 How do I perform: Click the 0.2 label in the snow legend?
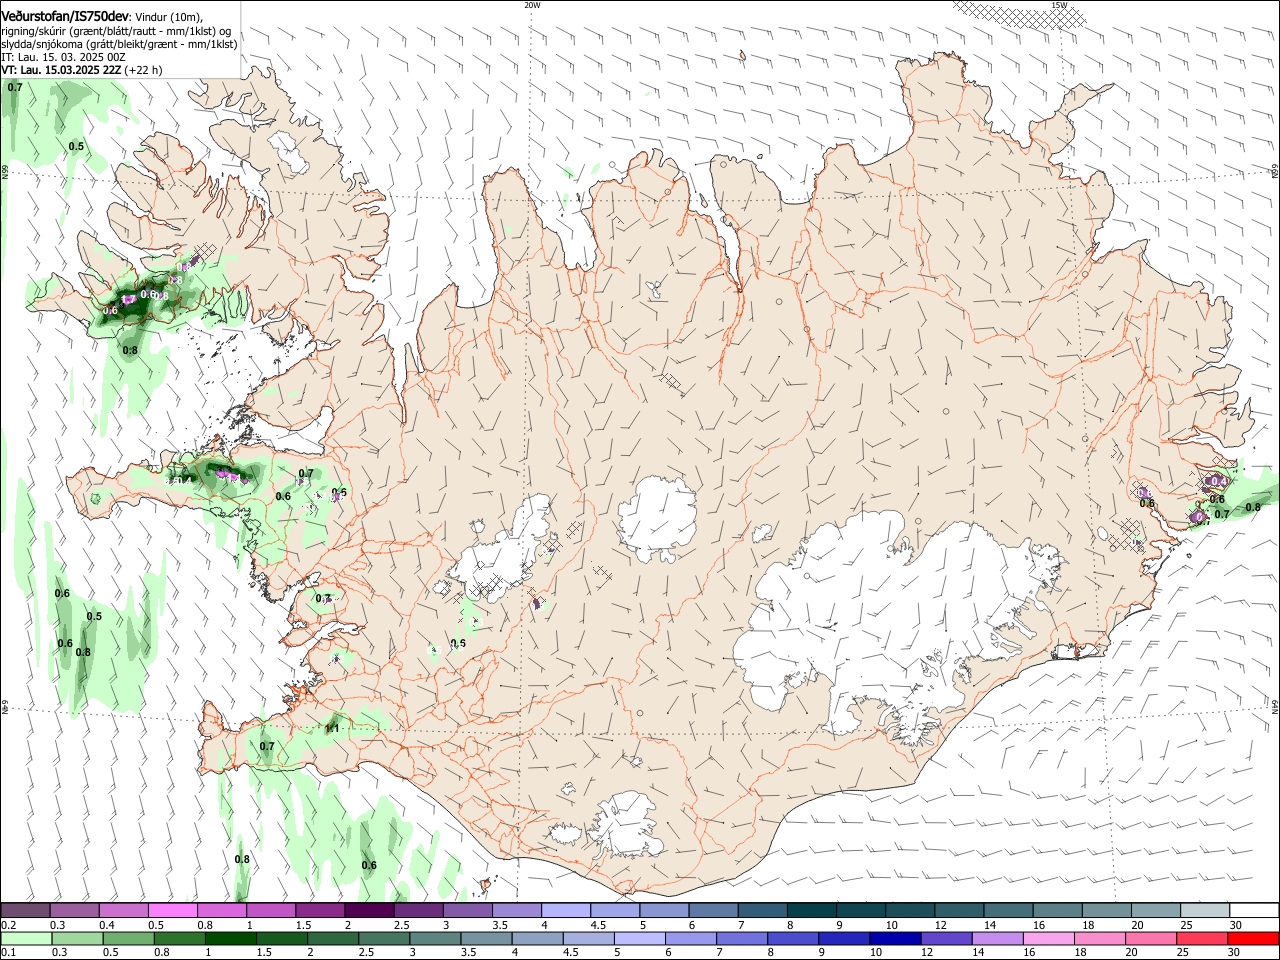coord(8,925)
